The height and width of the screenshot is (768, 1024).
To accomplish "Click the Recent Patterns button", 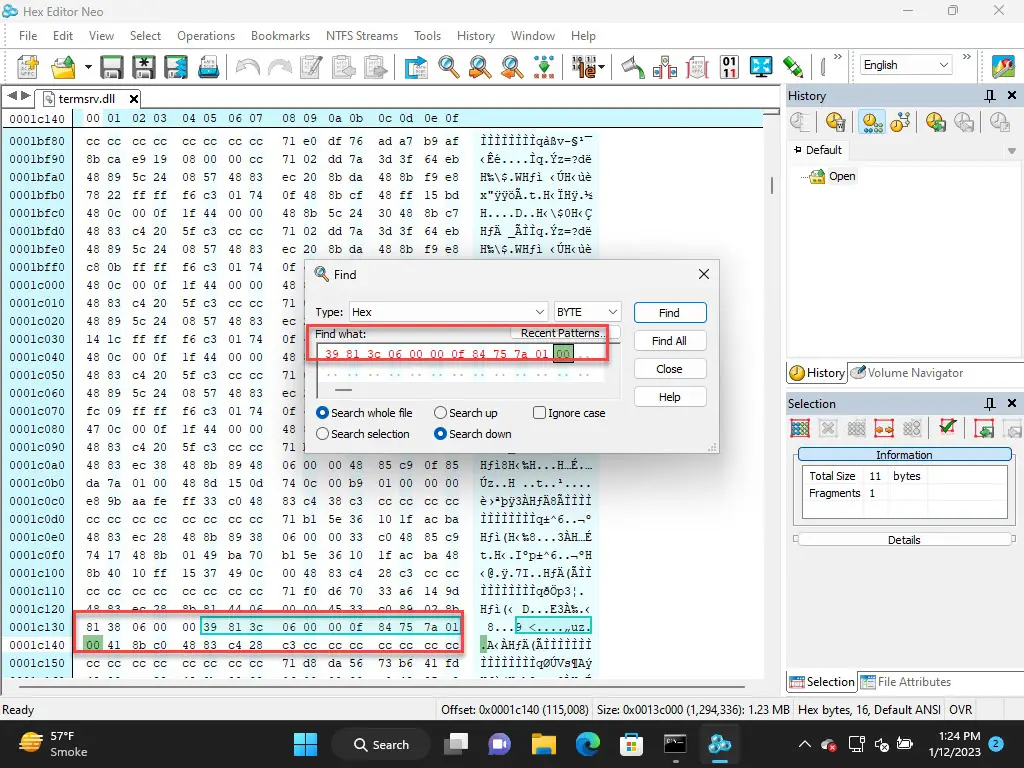I will click(x=561, y=333).
